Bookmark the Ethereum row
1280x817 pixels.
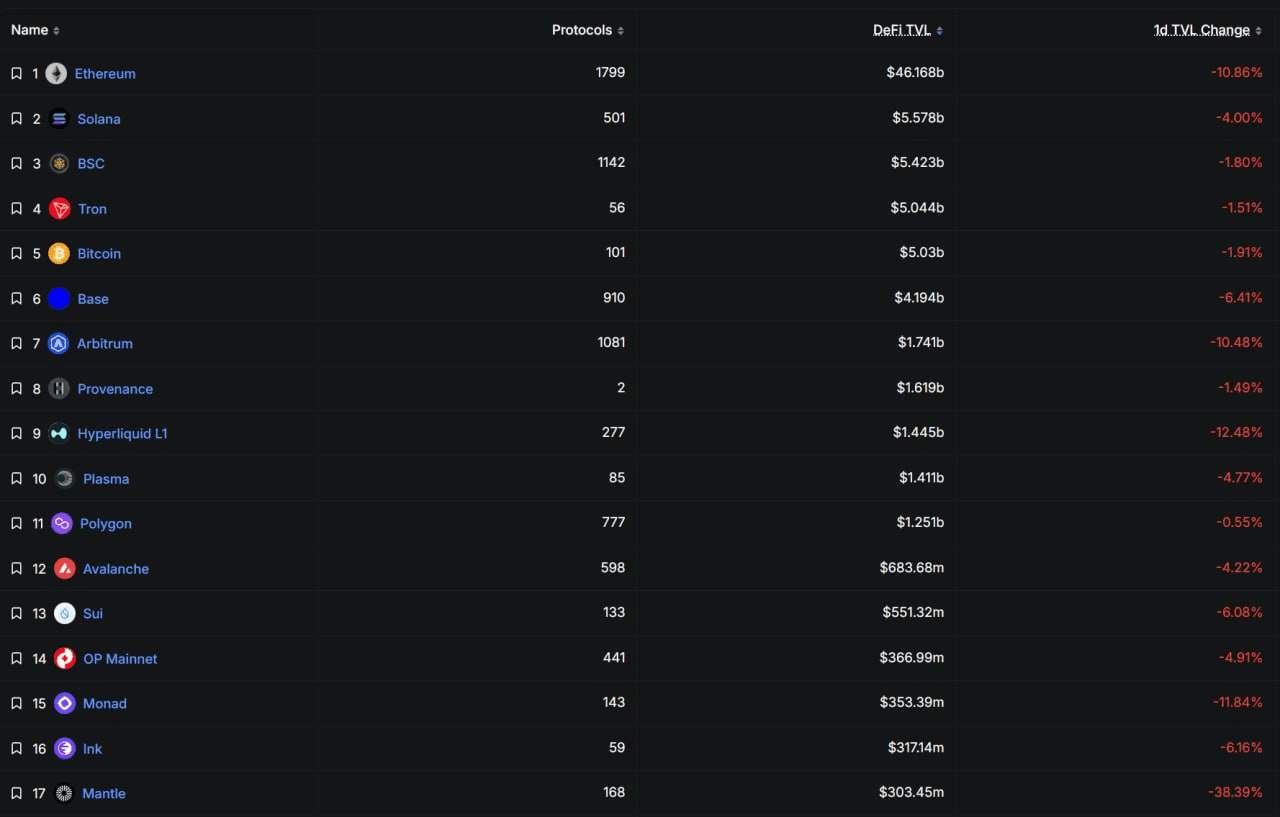(x=16, y=74)
